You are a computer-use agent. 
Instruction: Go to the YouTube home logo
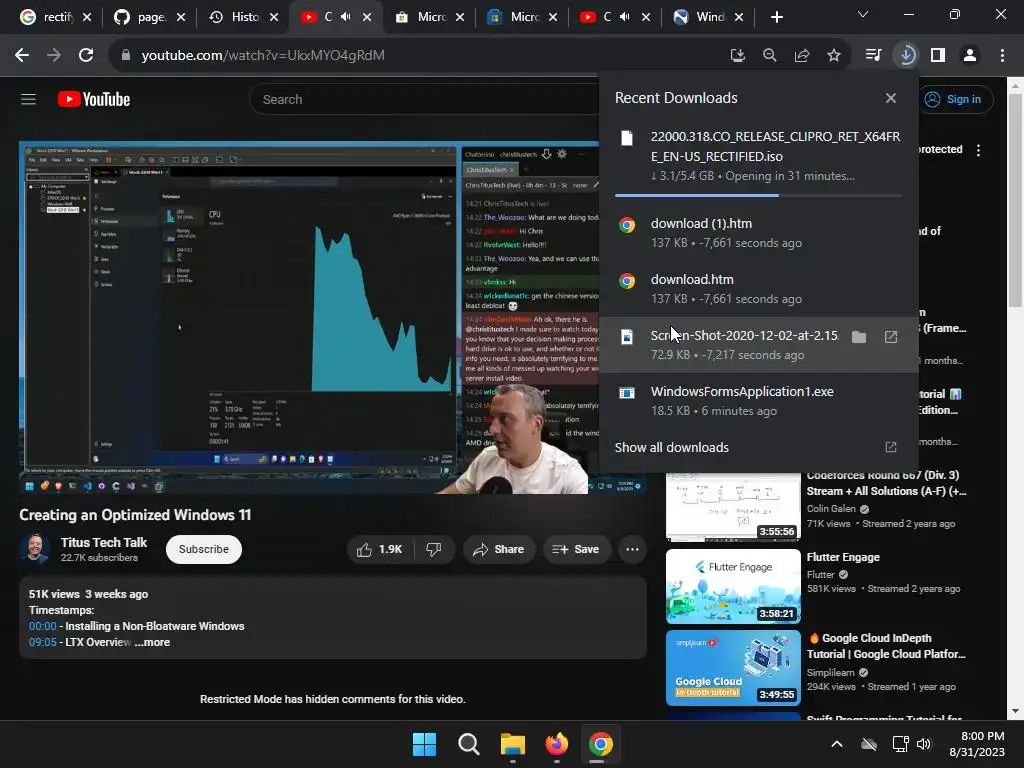click(94, 99)
